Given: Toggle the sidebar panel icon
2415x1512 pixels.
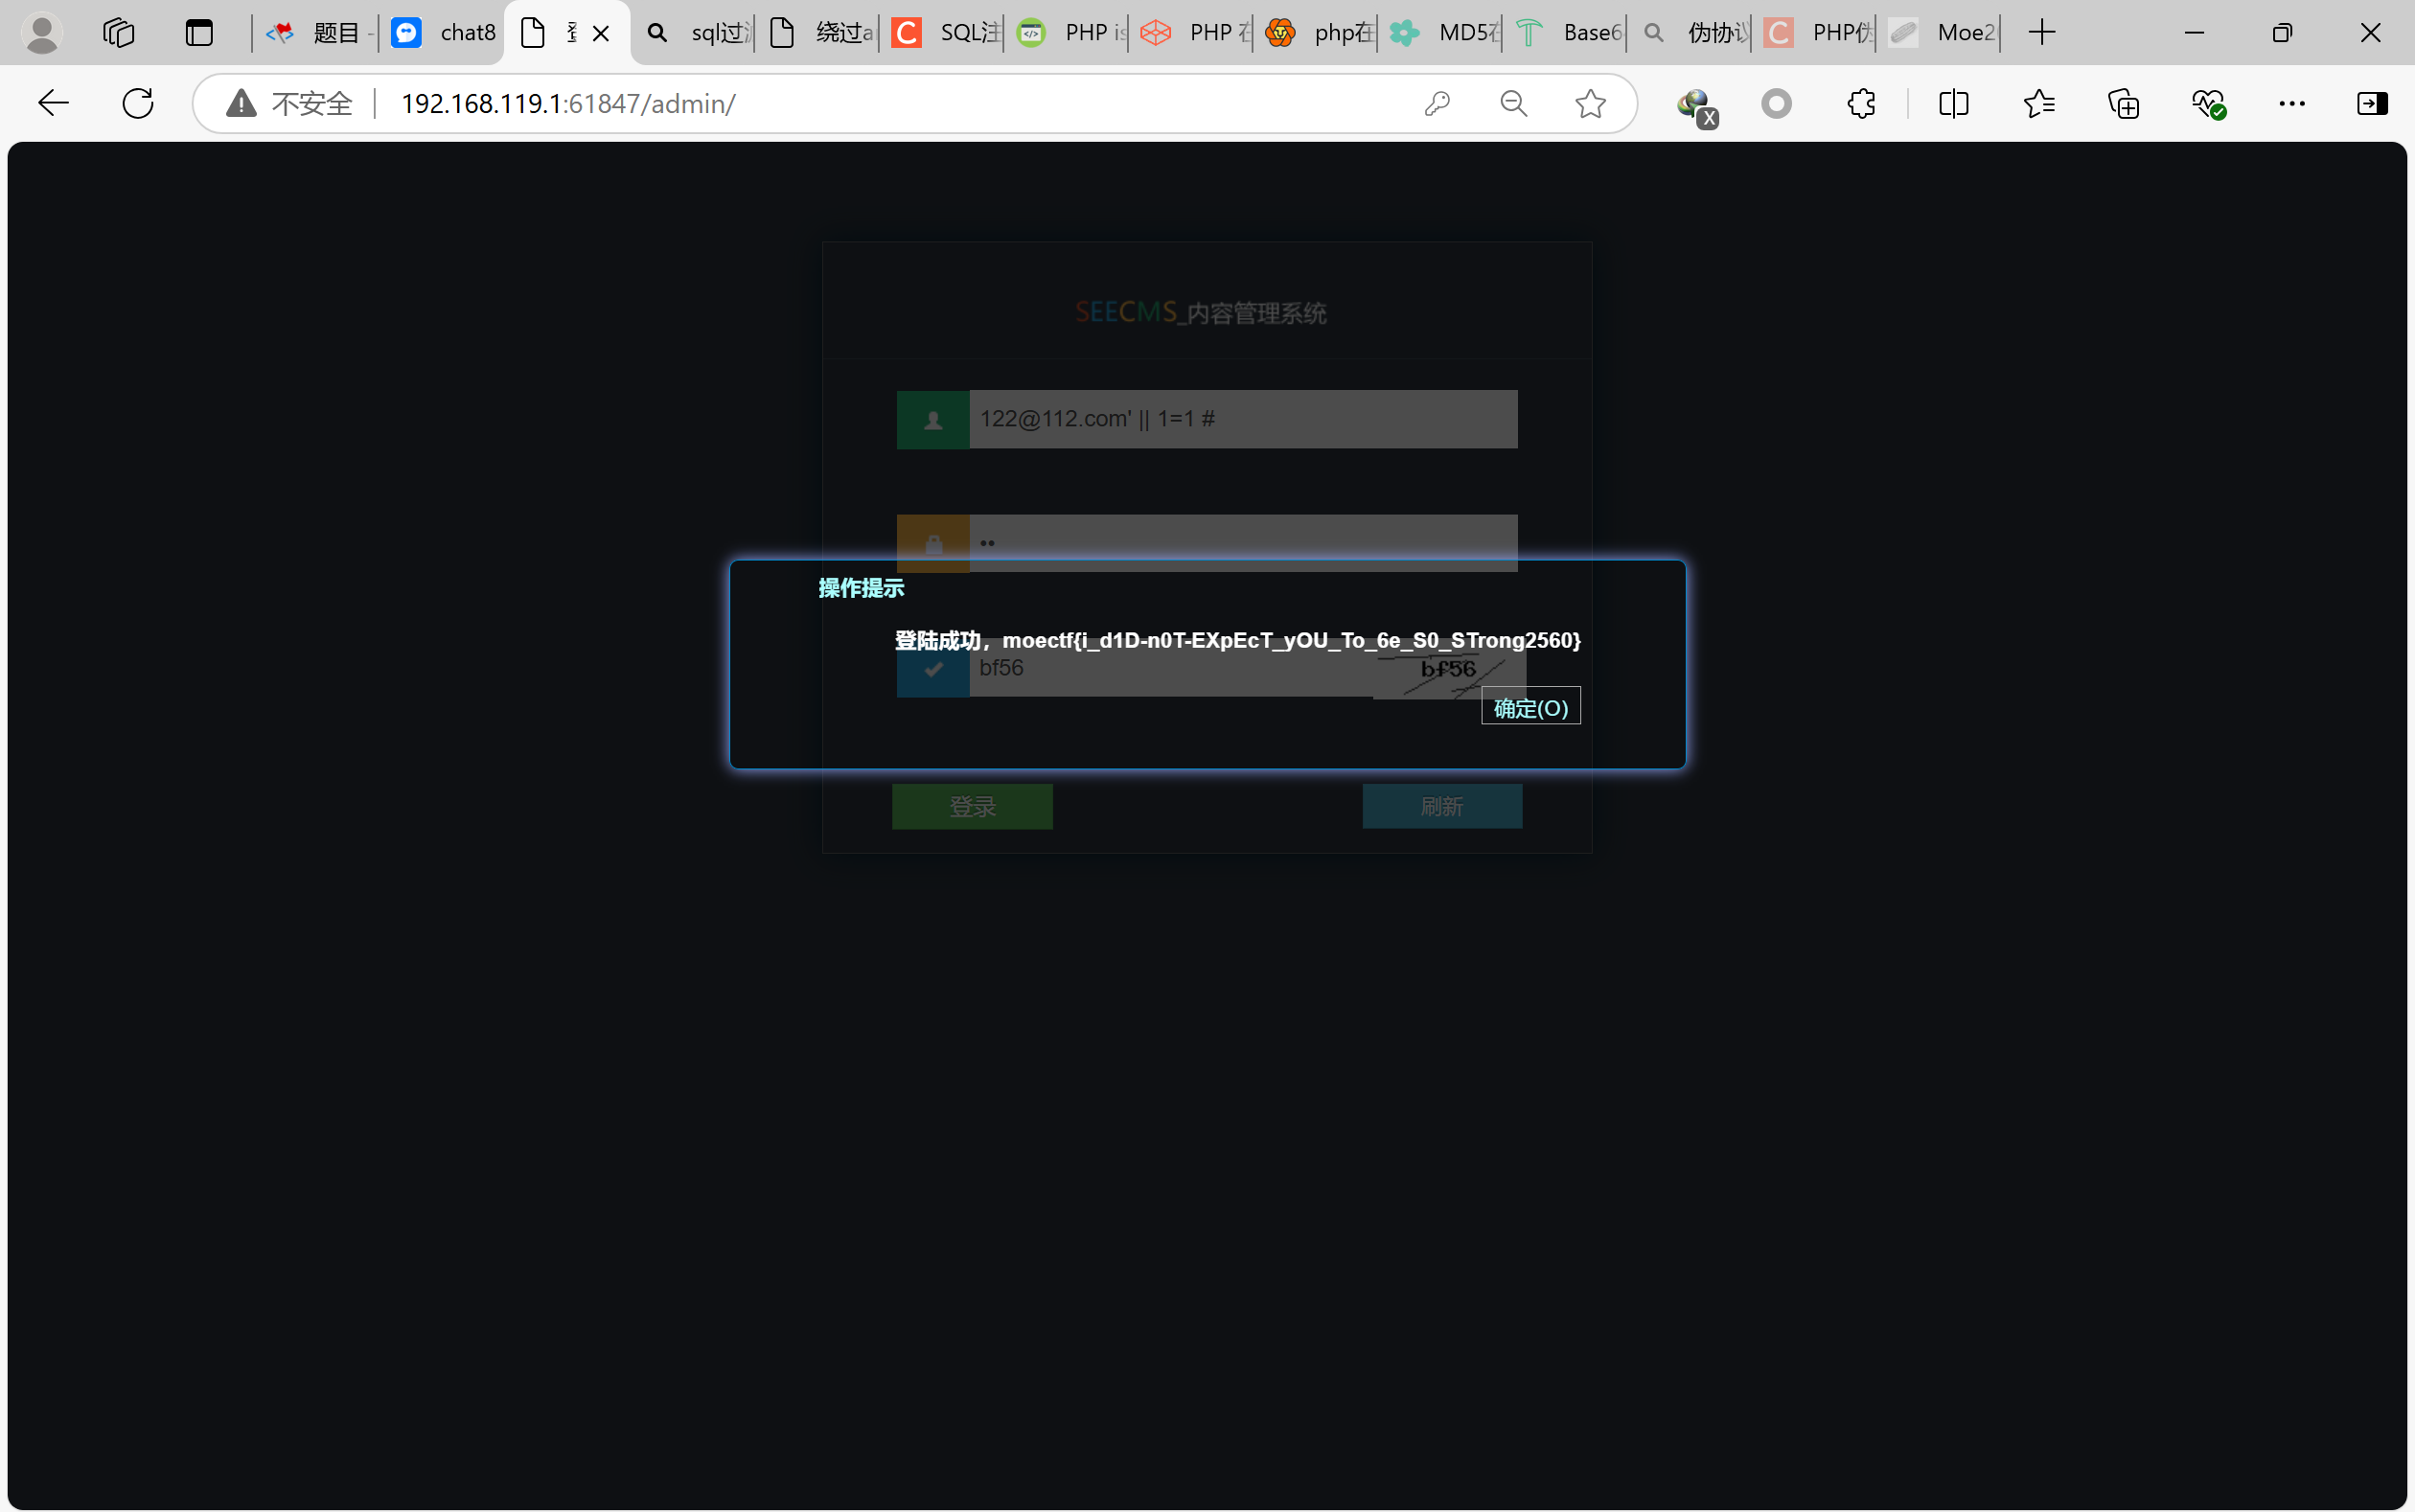Looking at the screenshot, I should [x=2372, y=103].
